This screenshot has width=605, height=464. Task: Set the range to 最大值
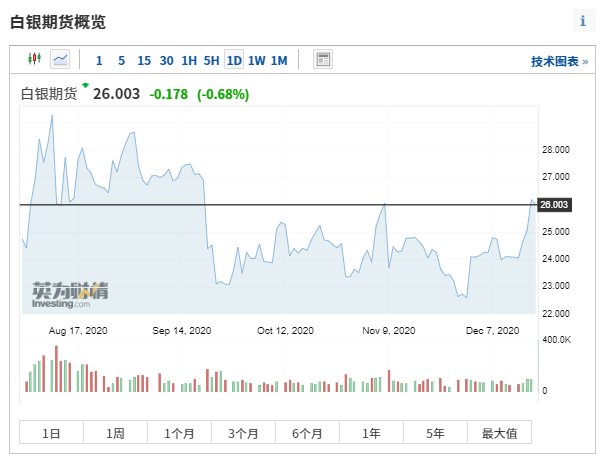[500, 434]
